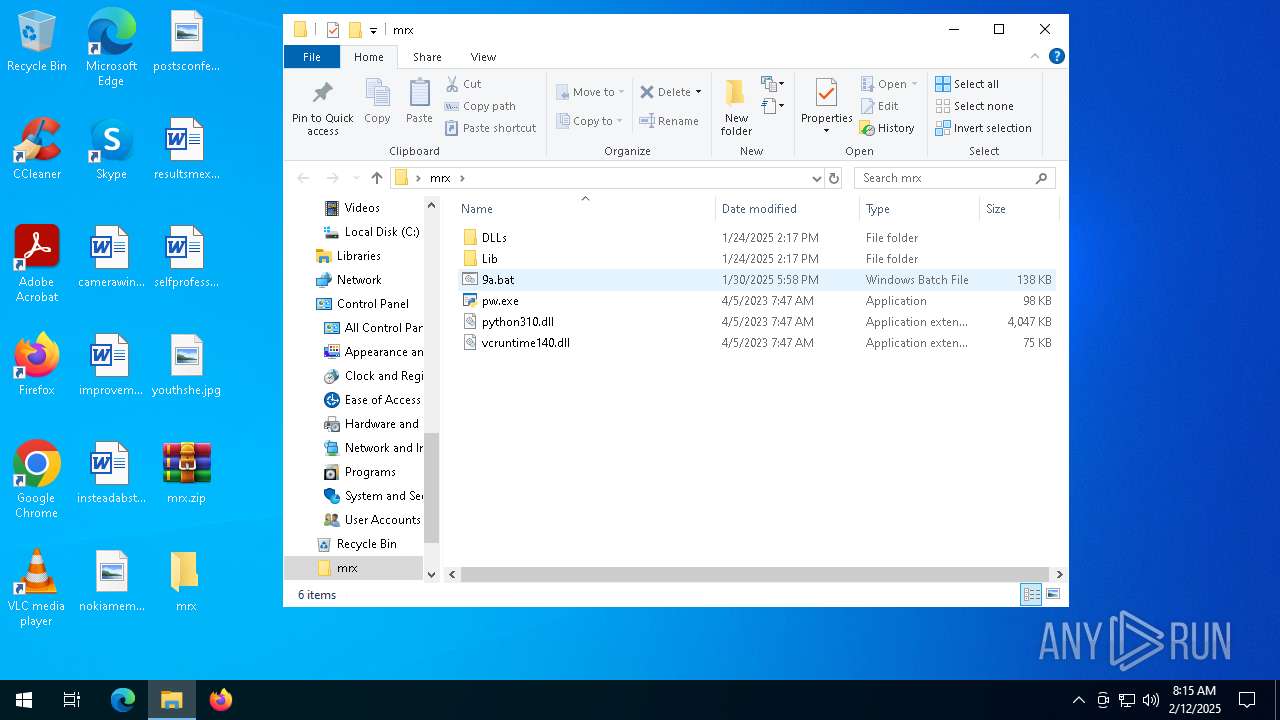The height and width of the screenshot is (720, 1280).
Task: Select vcruntime140.dll file
Action: click(x=756, y=343)
